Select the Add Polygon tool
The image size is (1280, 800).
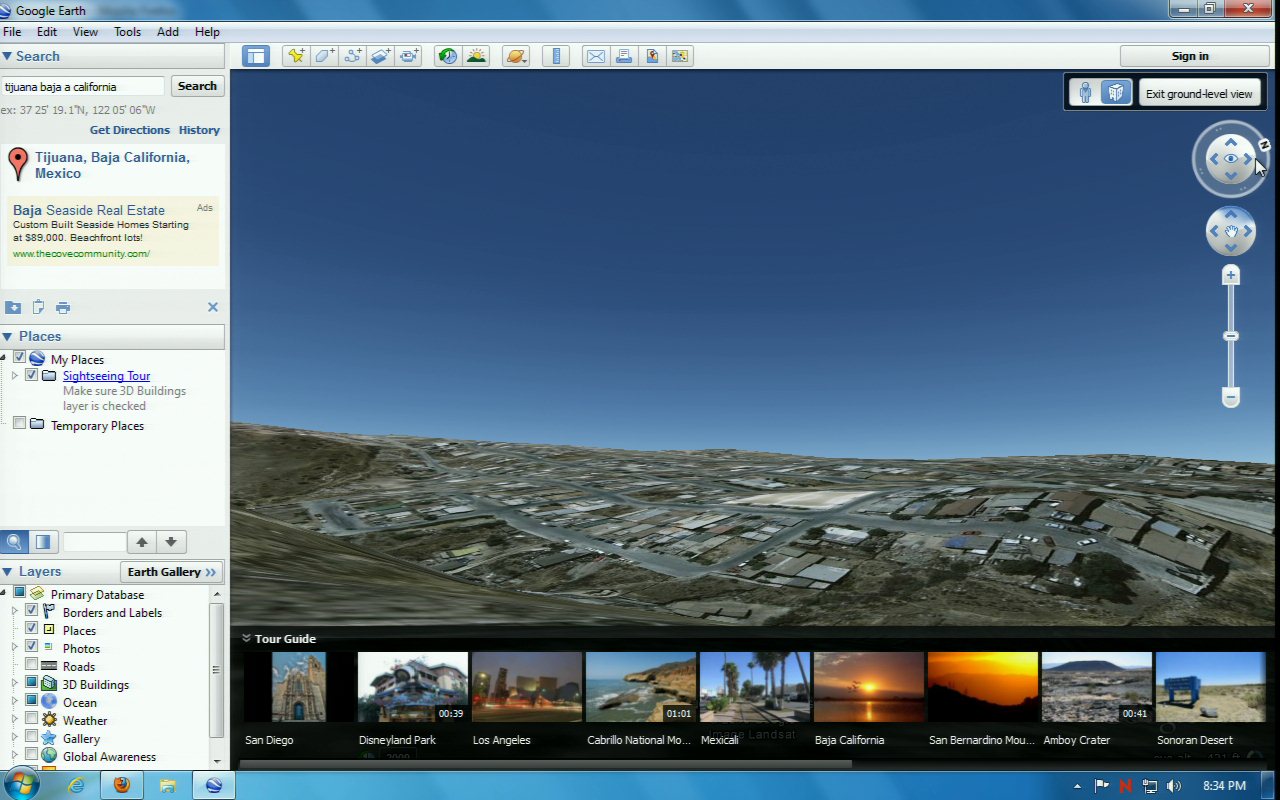324,56
